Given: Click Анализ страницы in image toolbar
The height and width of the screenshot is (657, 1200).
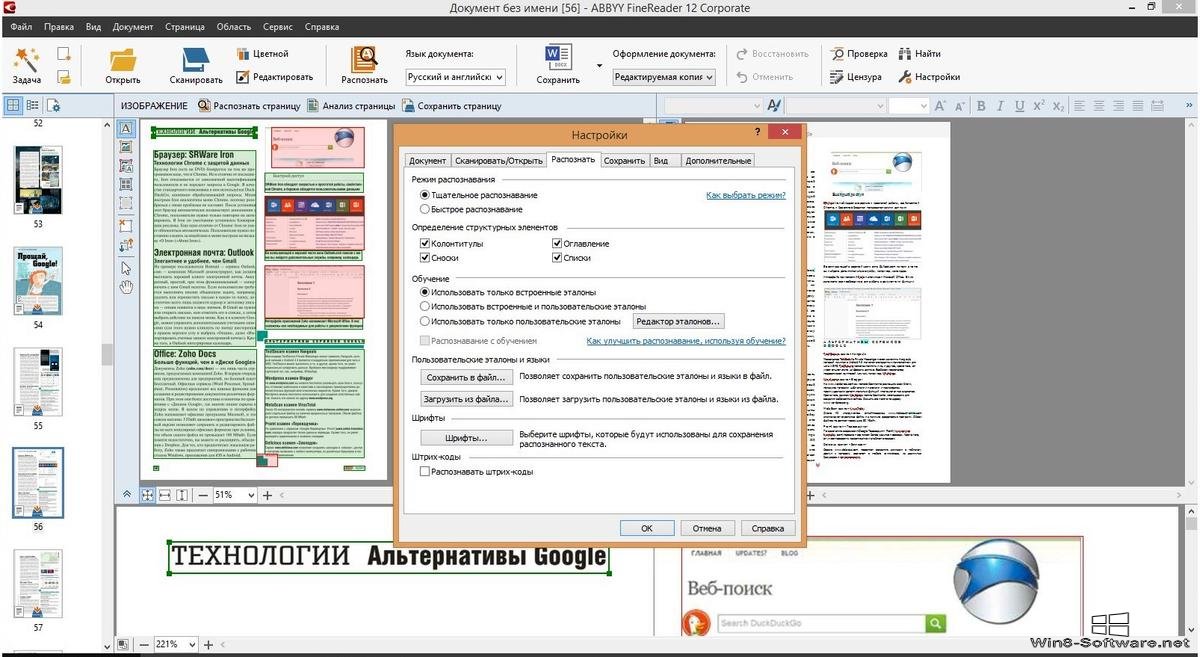Looking at the screenshot, I should pos(351,105).
